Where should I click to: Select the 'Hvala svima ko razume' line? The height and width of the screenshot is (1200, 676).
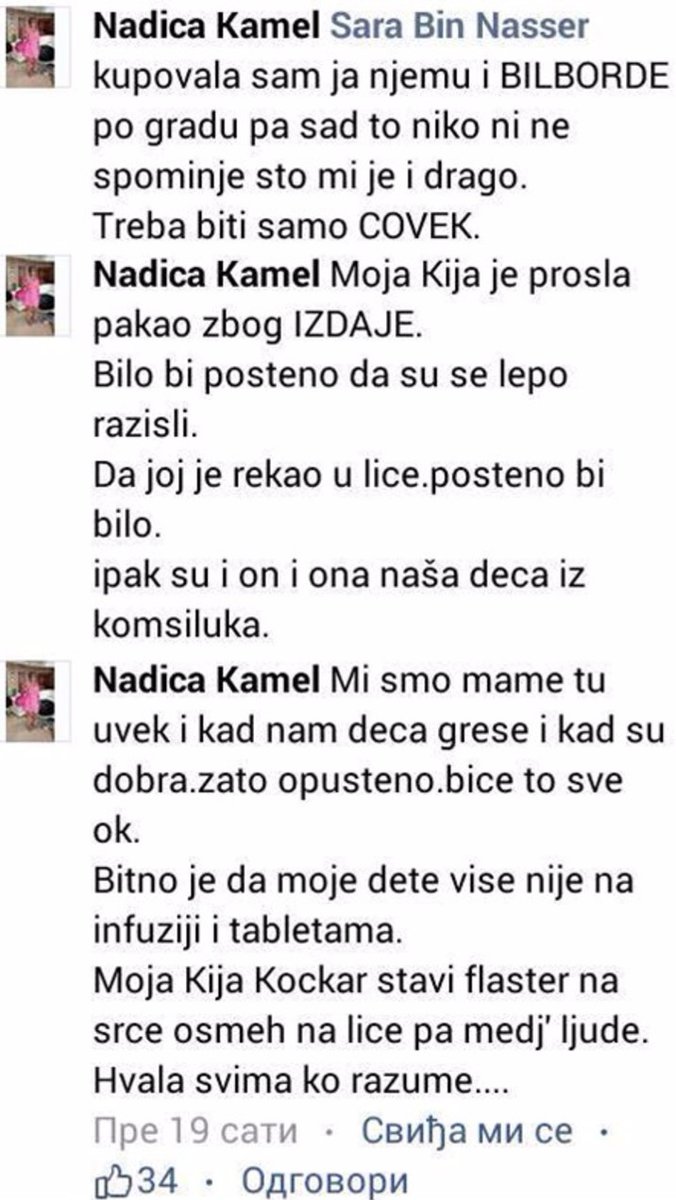(303, 1082)
